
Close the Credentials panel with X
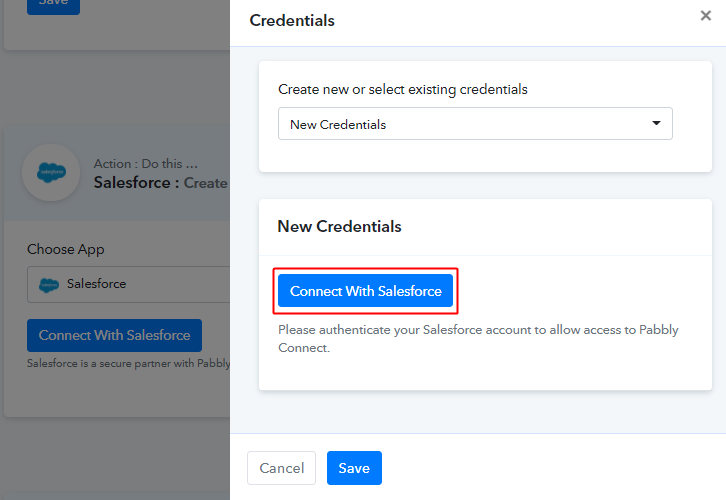coord(706,16)
